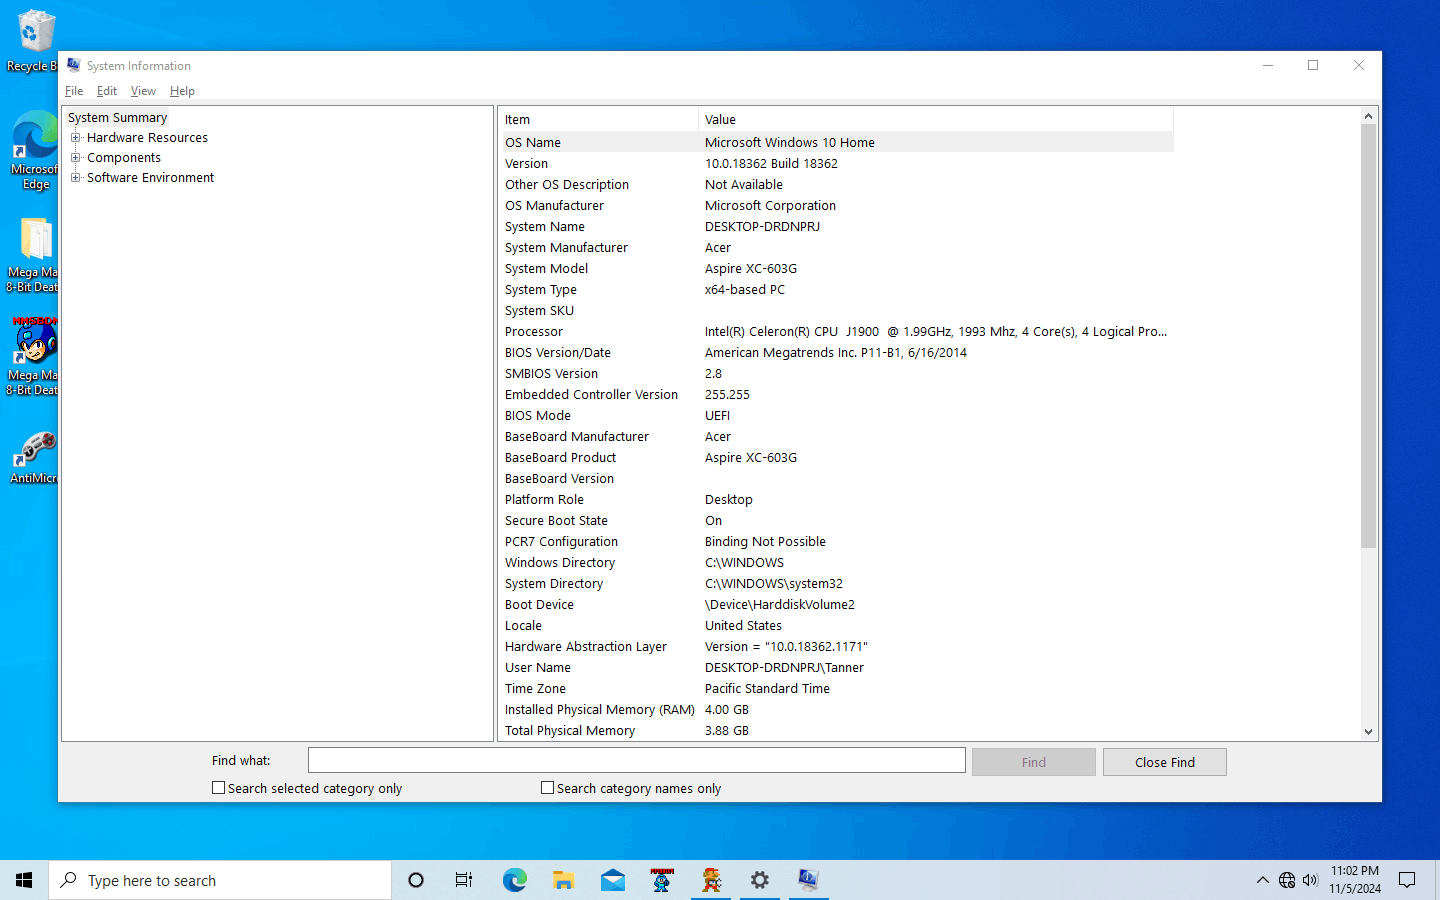Click the Item column header
1440x900 pixels.
pyautogui.click(x=598, y=119)
